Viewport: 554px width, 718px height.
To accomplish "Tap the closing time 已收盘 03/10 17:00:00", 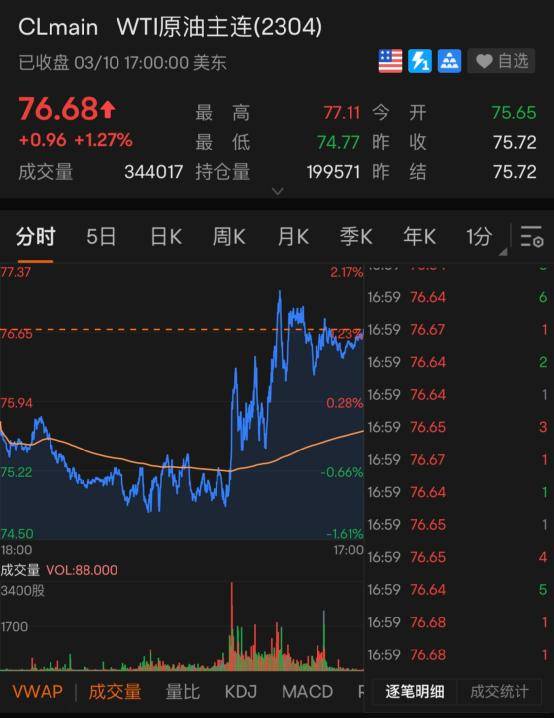I will (x=122, y=63).
